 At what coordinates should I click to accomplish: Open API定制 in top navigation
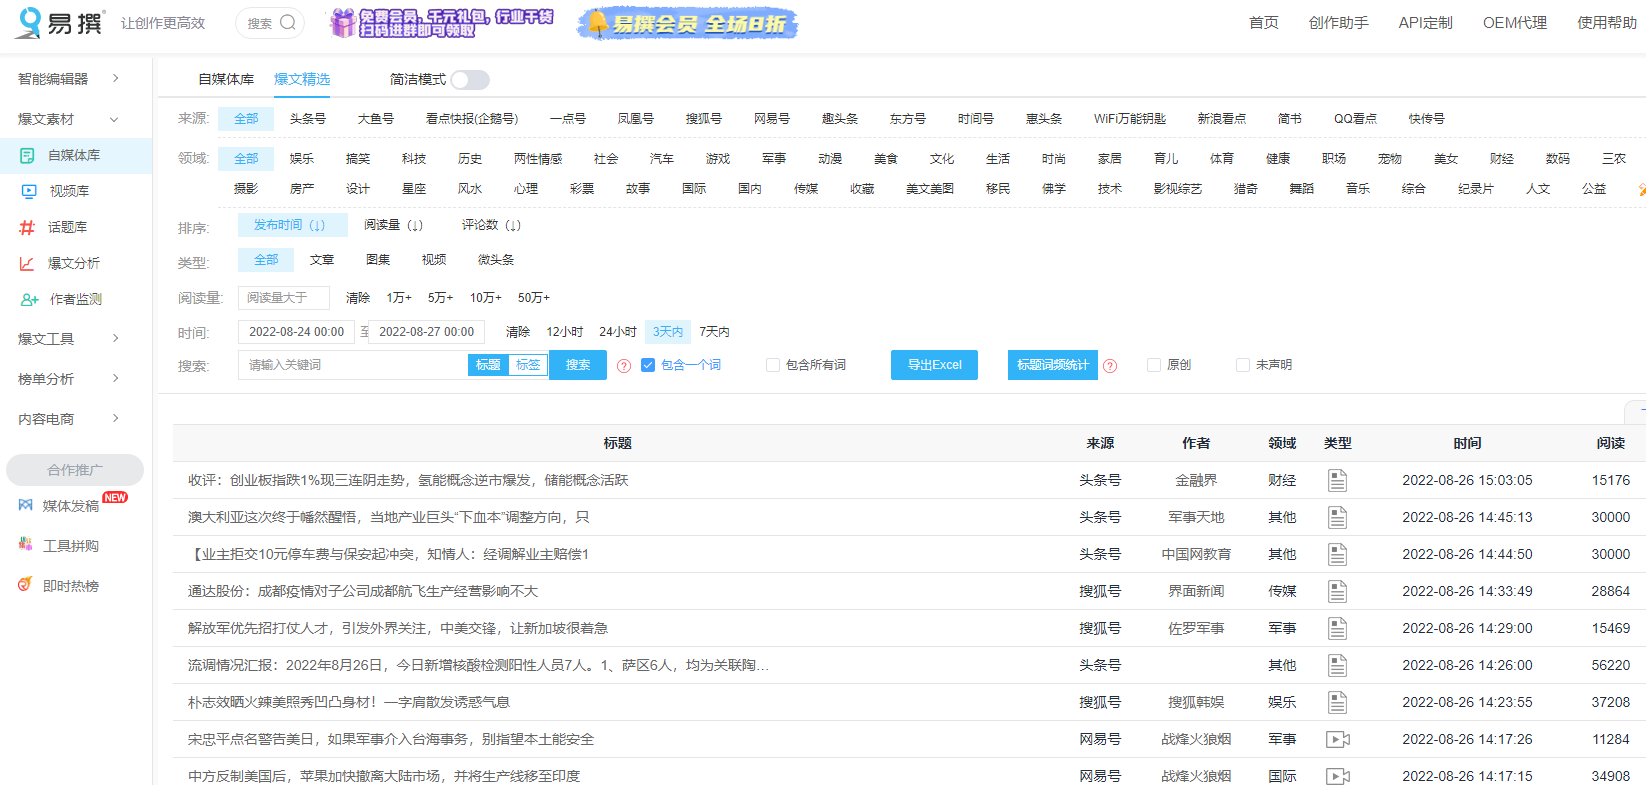click(x=1425, y=23)
